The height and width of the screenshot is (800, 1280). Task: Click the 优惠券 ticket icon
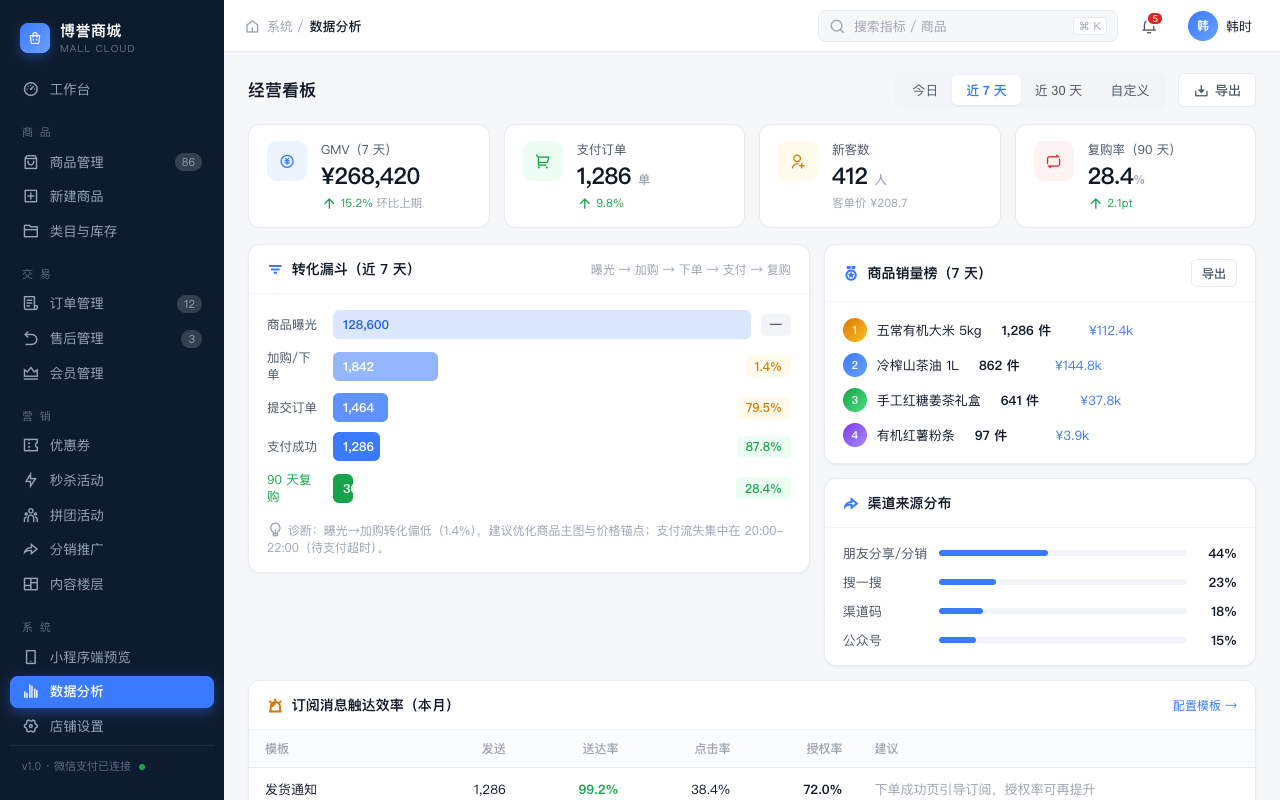click(x=31, y=445)
